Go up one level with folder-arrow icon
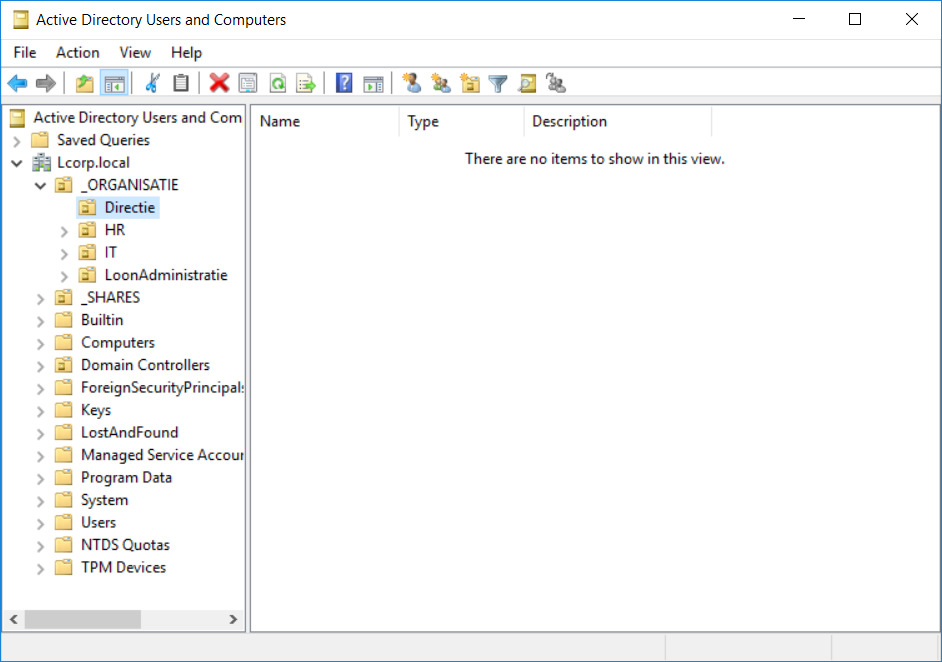 pos(84,83)
